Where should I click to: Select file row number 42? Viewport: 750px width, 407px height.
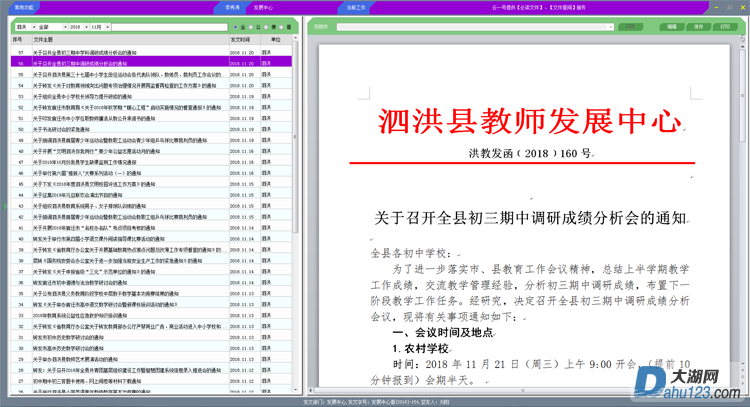(x=151, y=217)
